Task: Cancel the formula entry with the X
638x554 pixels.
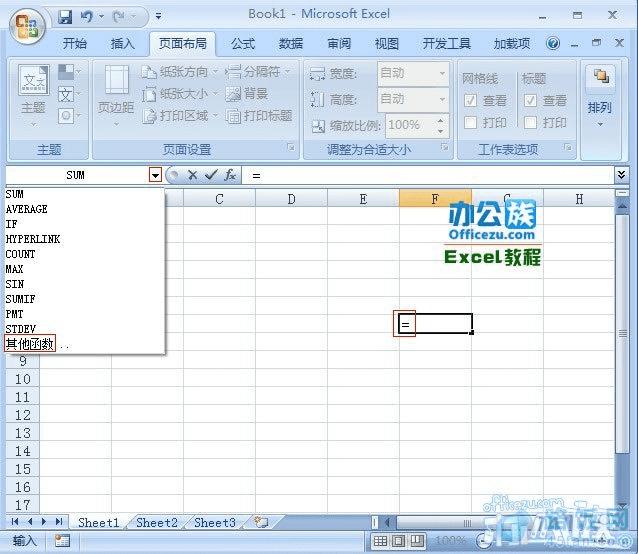Action: 192,175
